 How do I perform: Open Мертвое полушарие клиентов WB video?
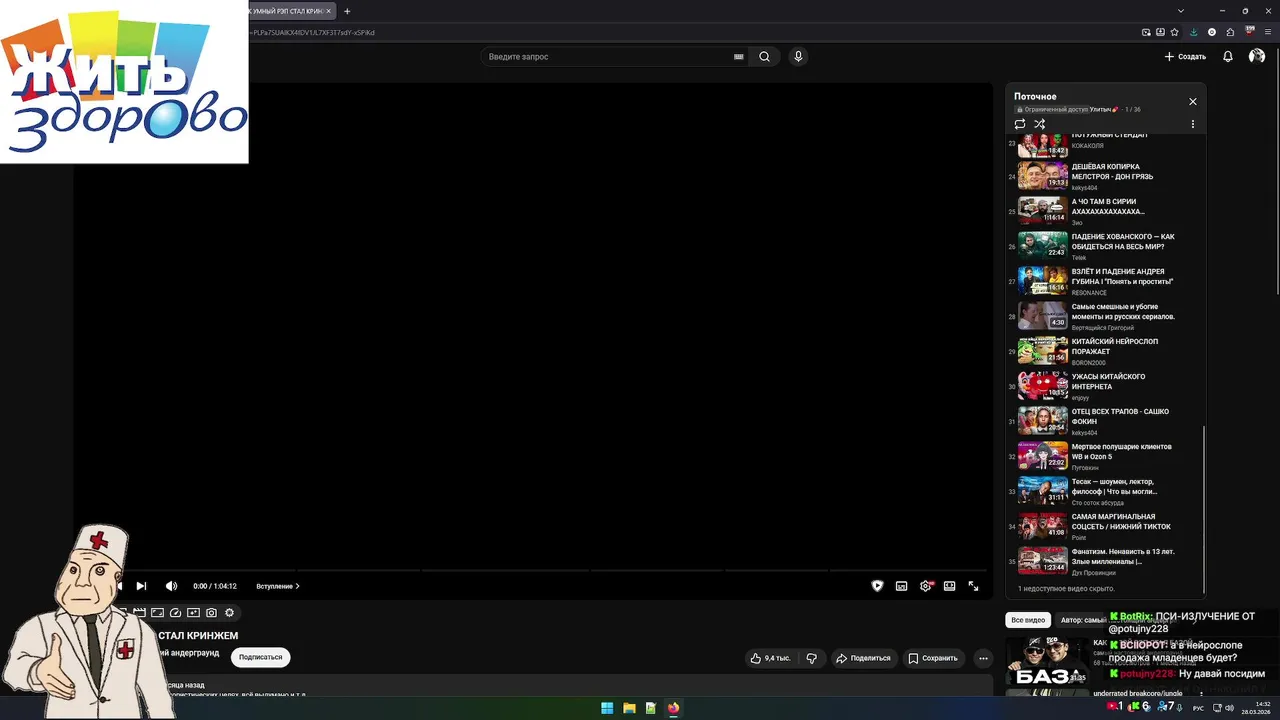1105,456
